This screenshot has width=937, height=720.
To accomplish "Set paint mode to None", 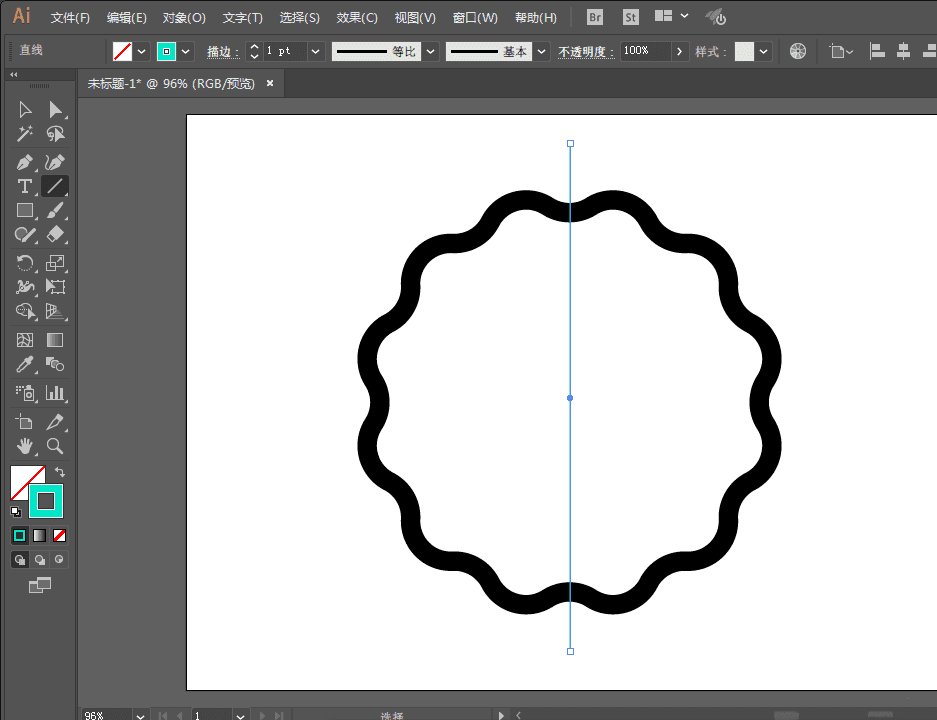I will tap(60, 536).
